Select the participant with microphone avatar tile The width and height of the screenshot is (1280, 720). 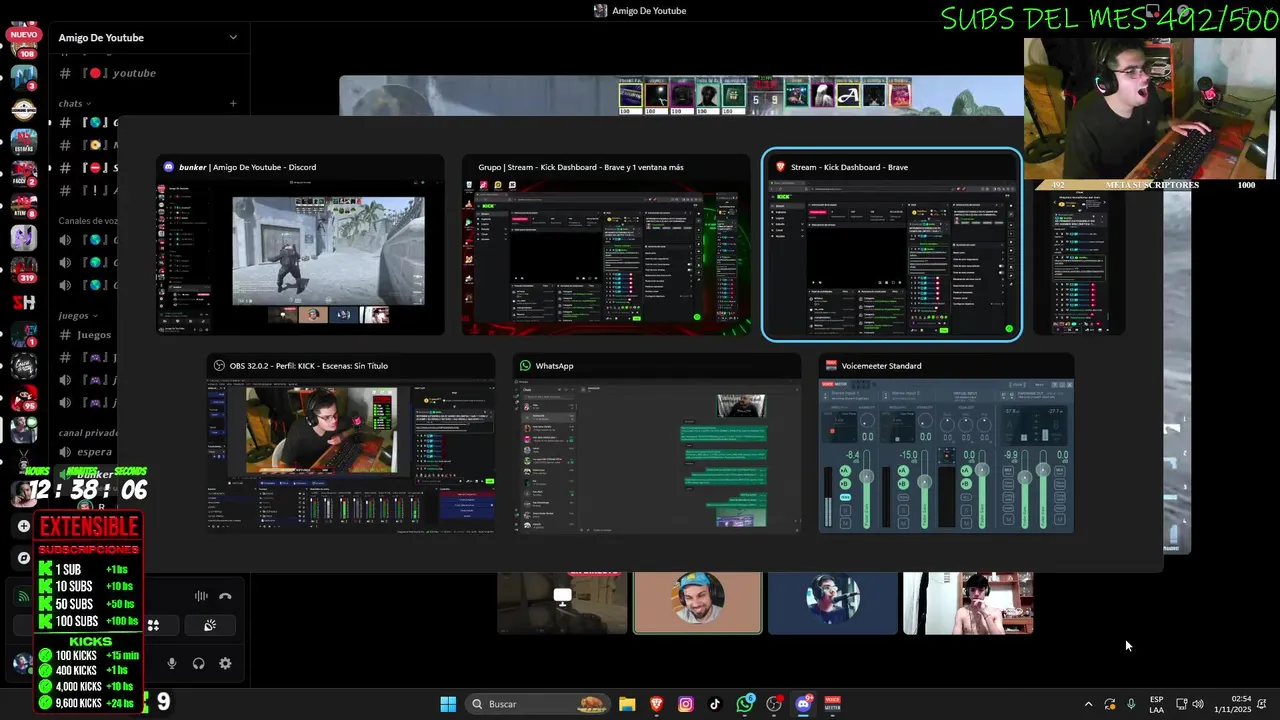pyautogui.click(x=833, y=604)
